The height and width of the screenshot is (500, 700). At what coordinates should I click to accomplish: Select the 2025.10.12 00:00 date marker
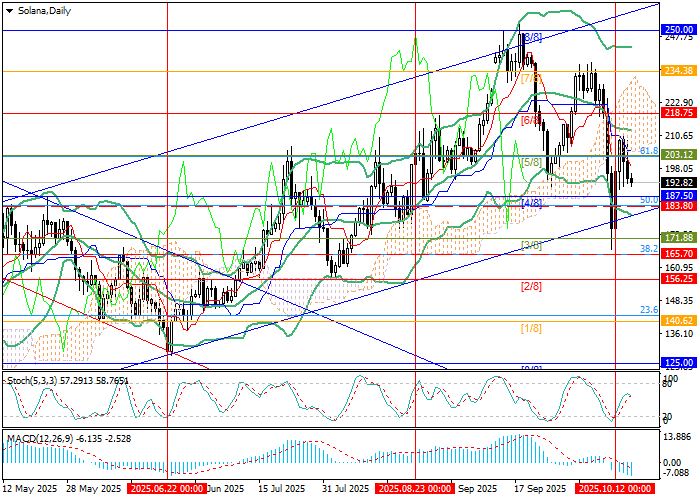coord(615,489)
